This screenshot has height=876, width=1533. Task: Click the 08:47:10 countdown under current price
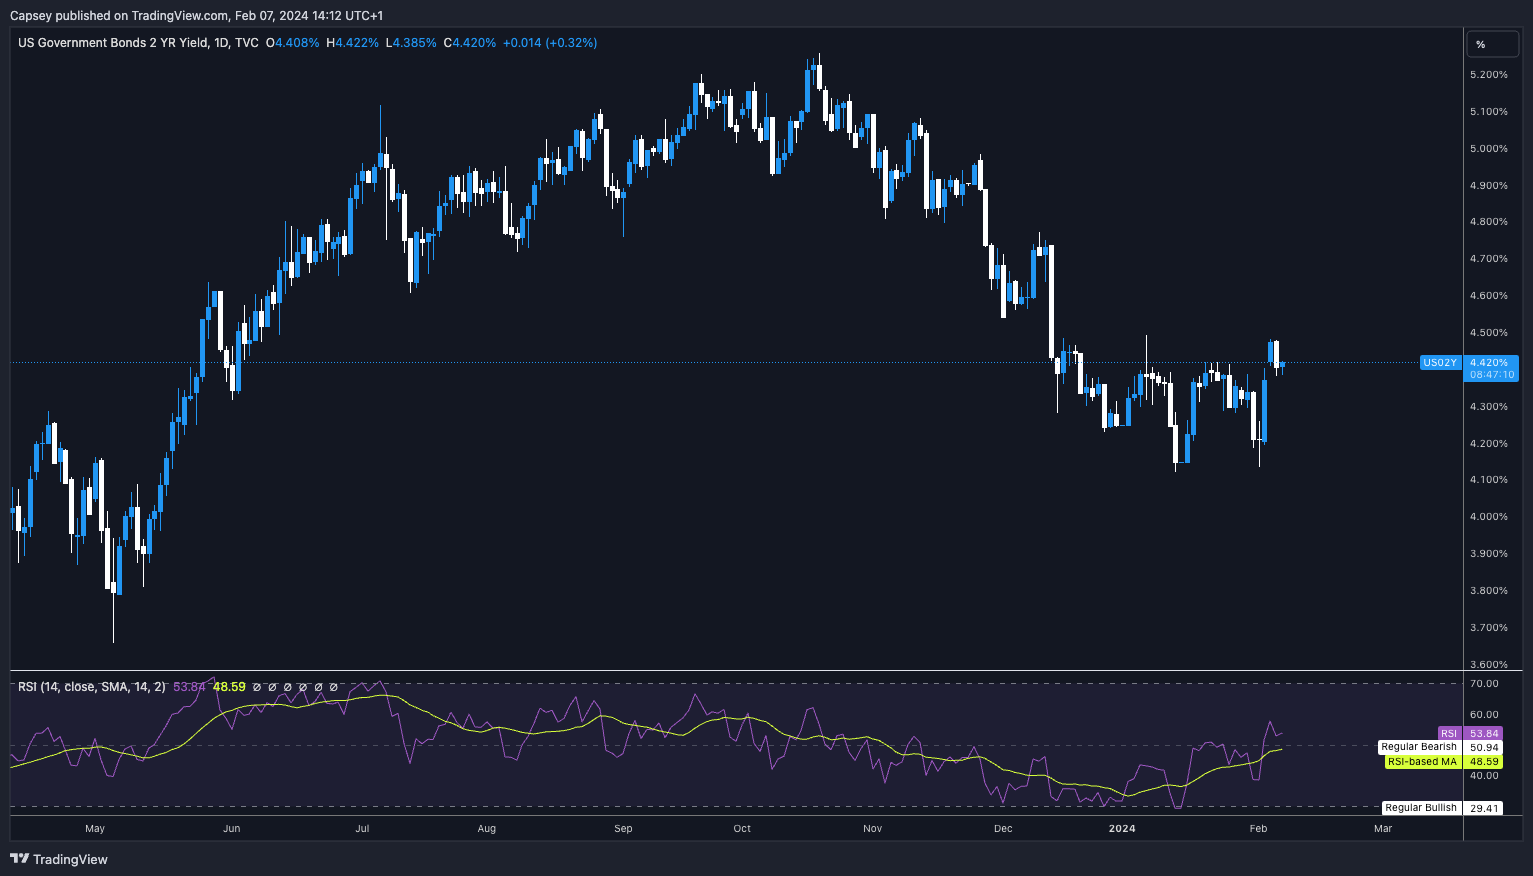(x=1492, y=375)
